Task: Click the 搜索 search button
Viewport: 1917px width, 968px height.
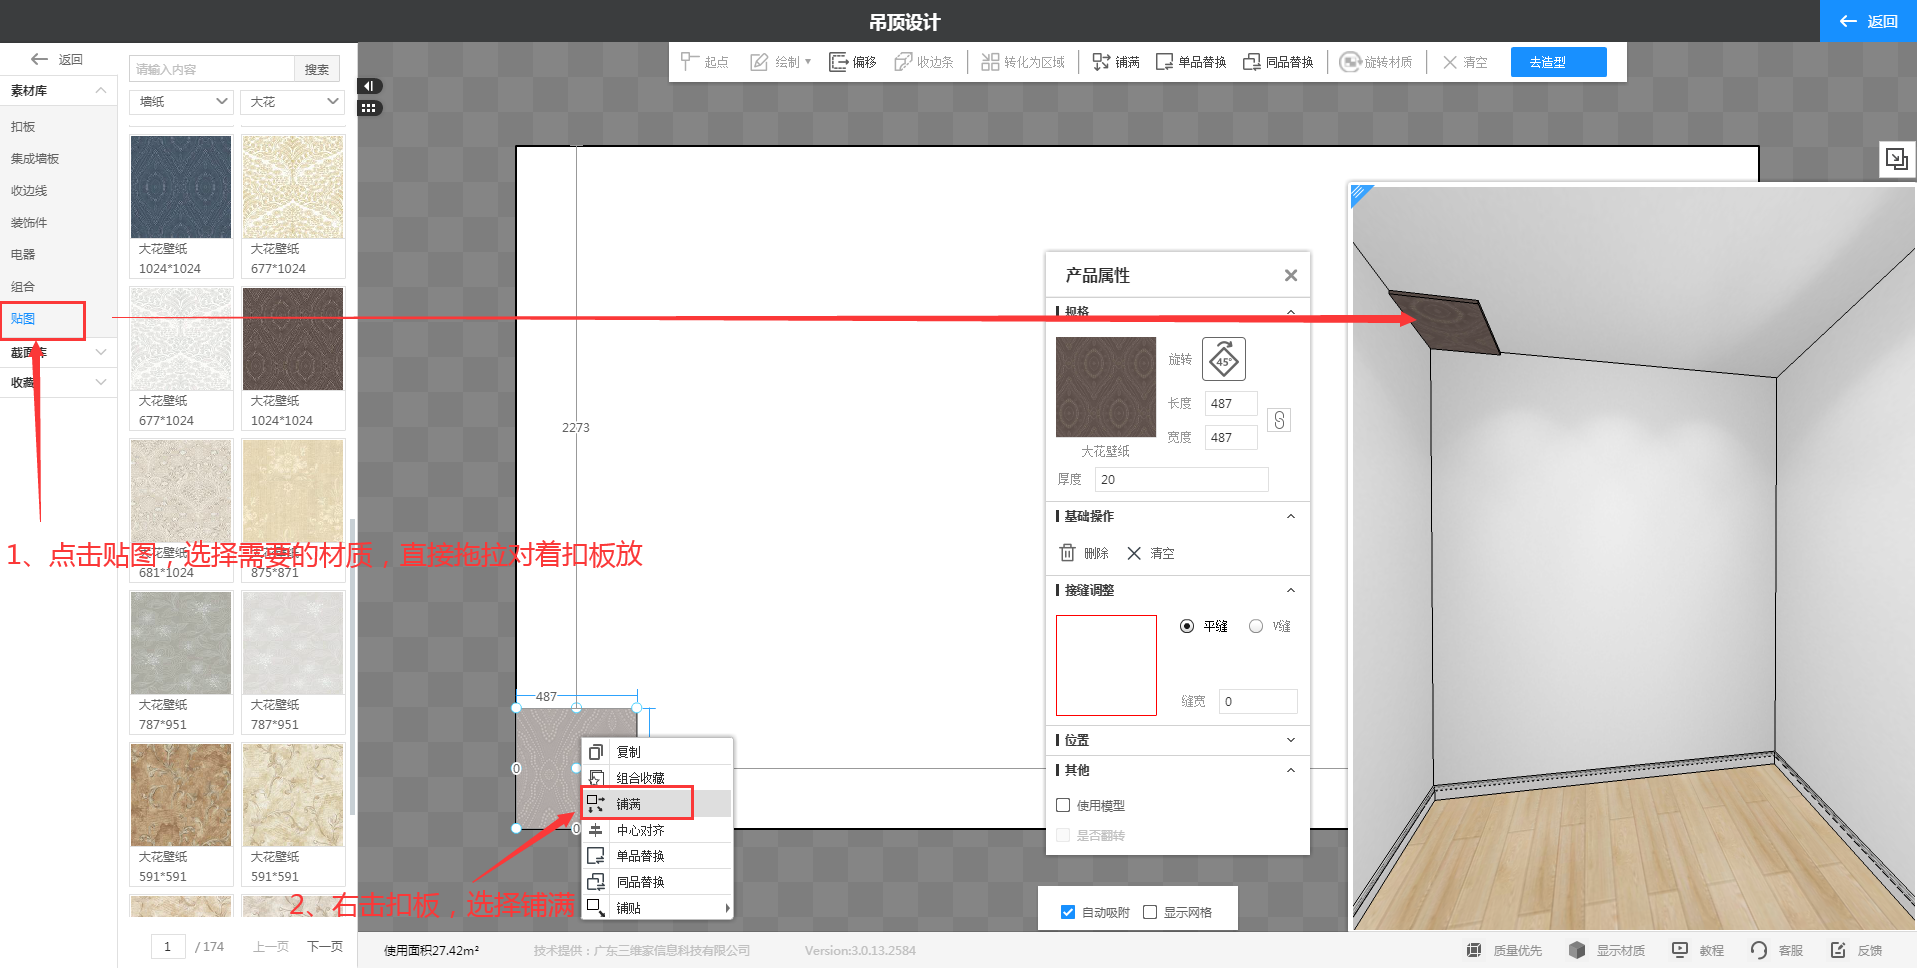Action: (317, 69)
